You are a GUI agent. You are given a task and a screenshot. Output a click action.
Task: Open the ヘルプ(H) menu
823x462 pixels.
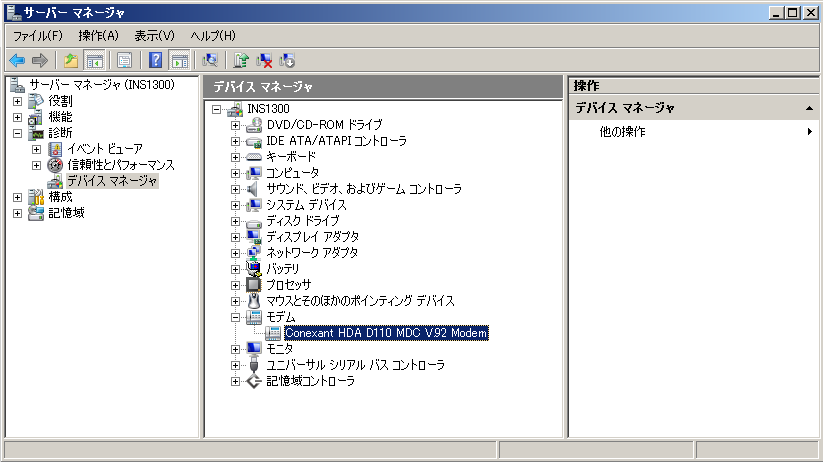(213, 36)
